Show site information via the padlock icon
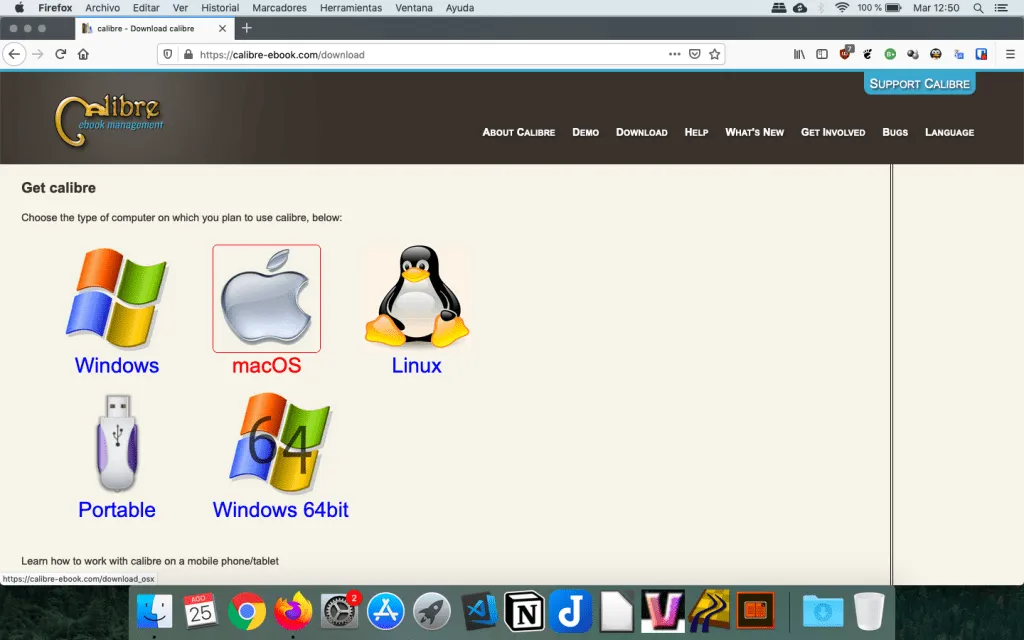1024x640 pixels. pos(188,54)
